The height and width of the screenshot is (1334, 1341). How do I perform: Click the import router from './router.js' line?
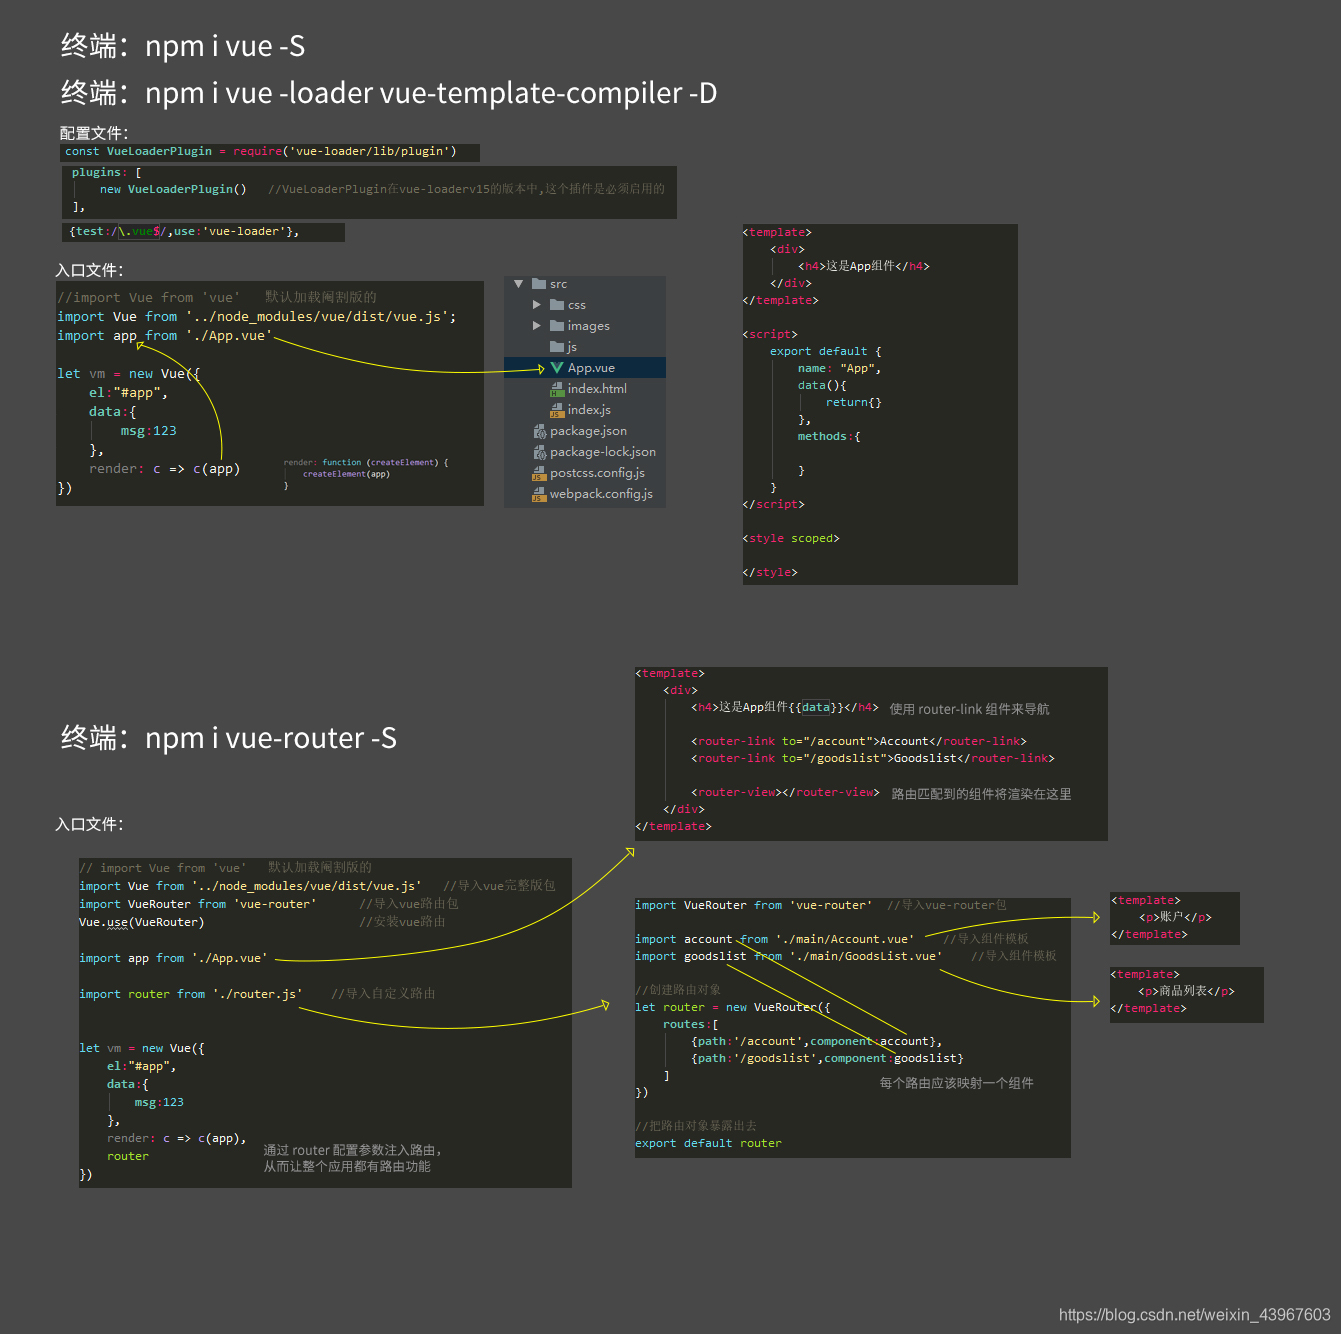tap(191, 994)
